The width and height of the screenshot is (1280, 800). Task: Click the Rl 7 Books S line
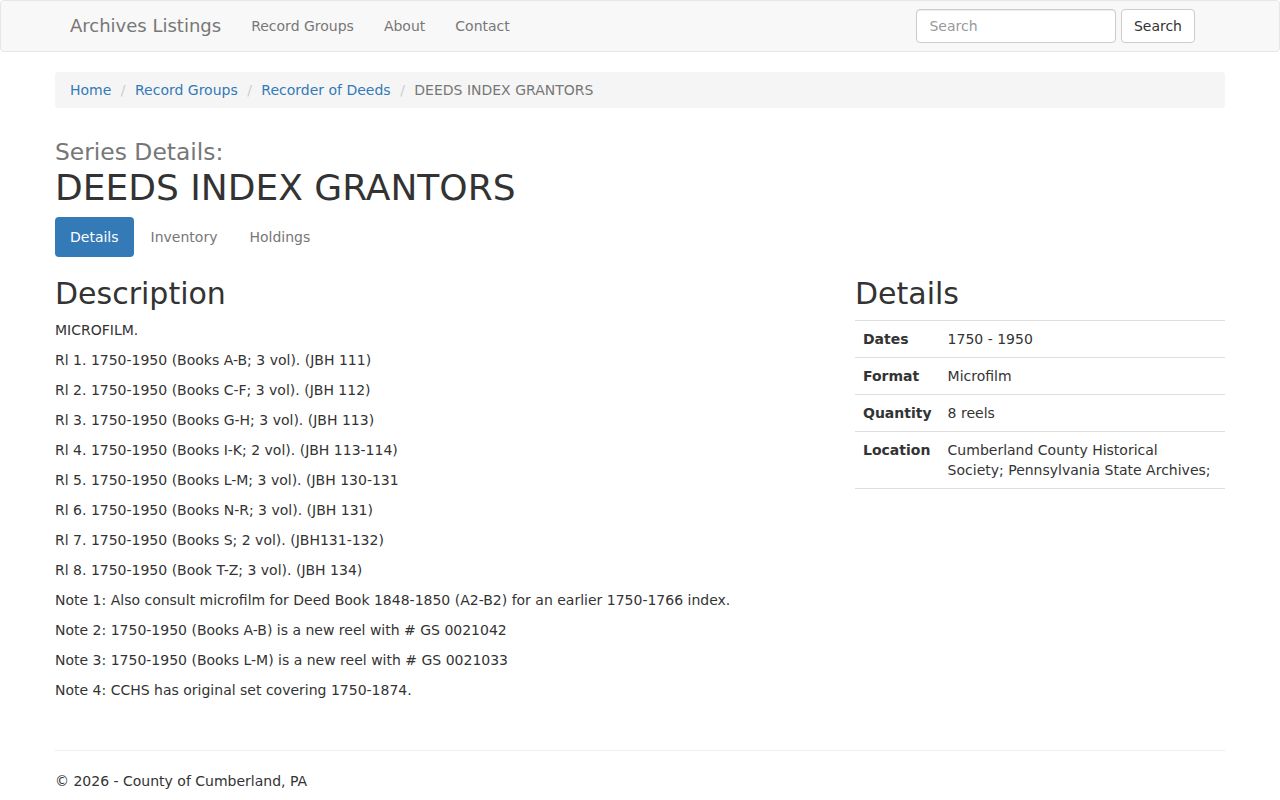click(219, 540)
